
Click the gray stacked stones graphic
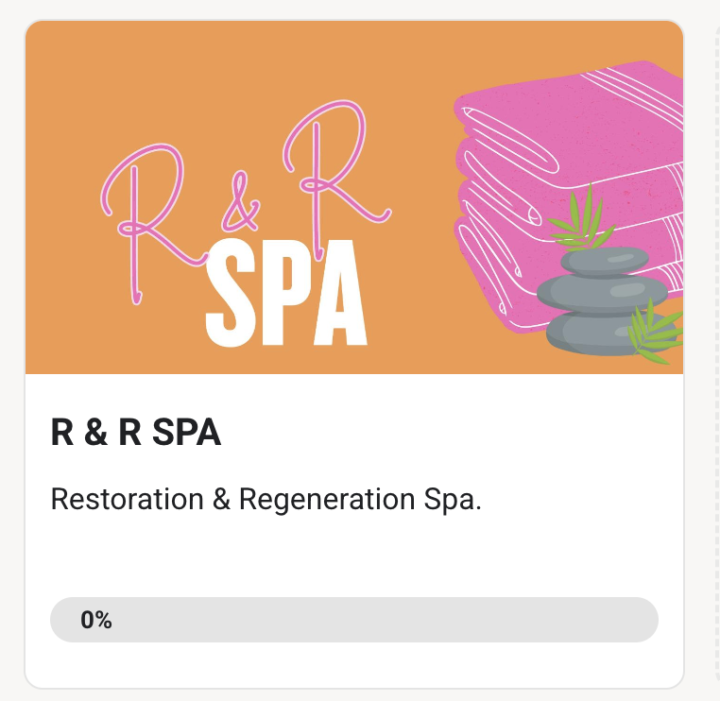pyautogui.click(x=602, y=300)
